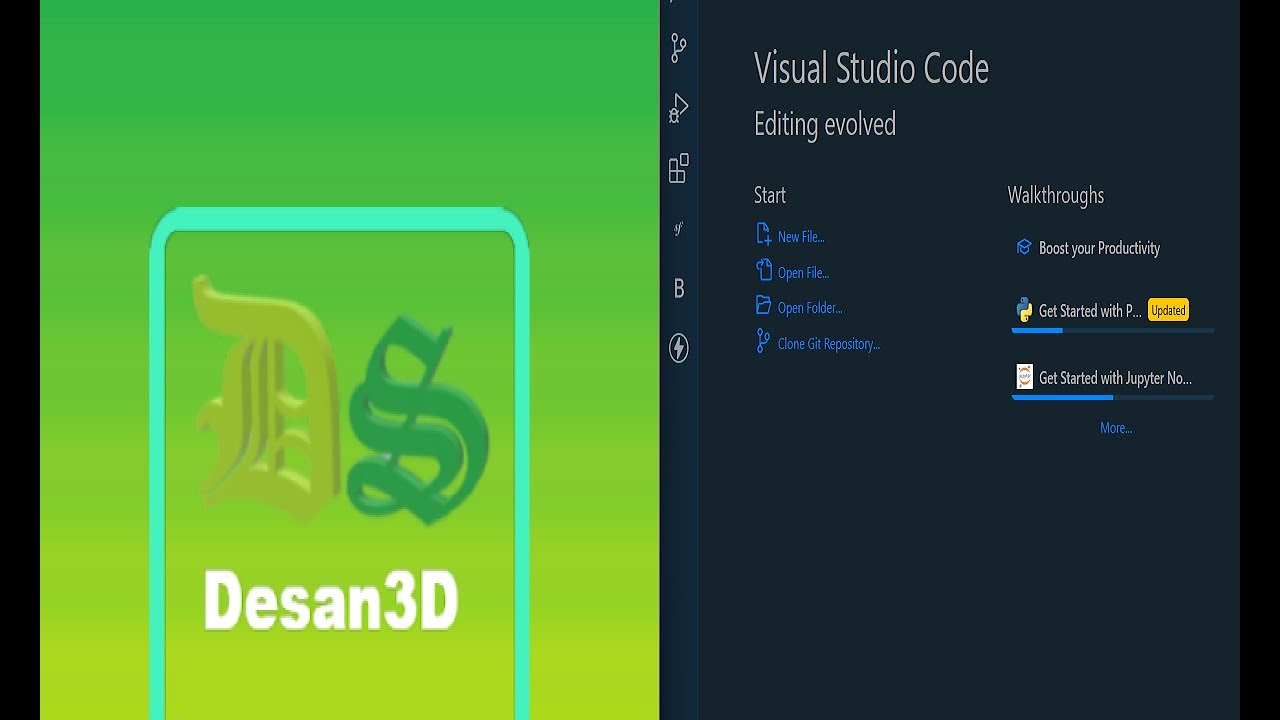Image resolution: width=1280 pixels, height=720 pixels.
Task: Click the Jupyter logo icon in Walkthroughs
Action: (1024, 377)
